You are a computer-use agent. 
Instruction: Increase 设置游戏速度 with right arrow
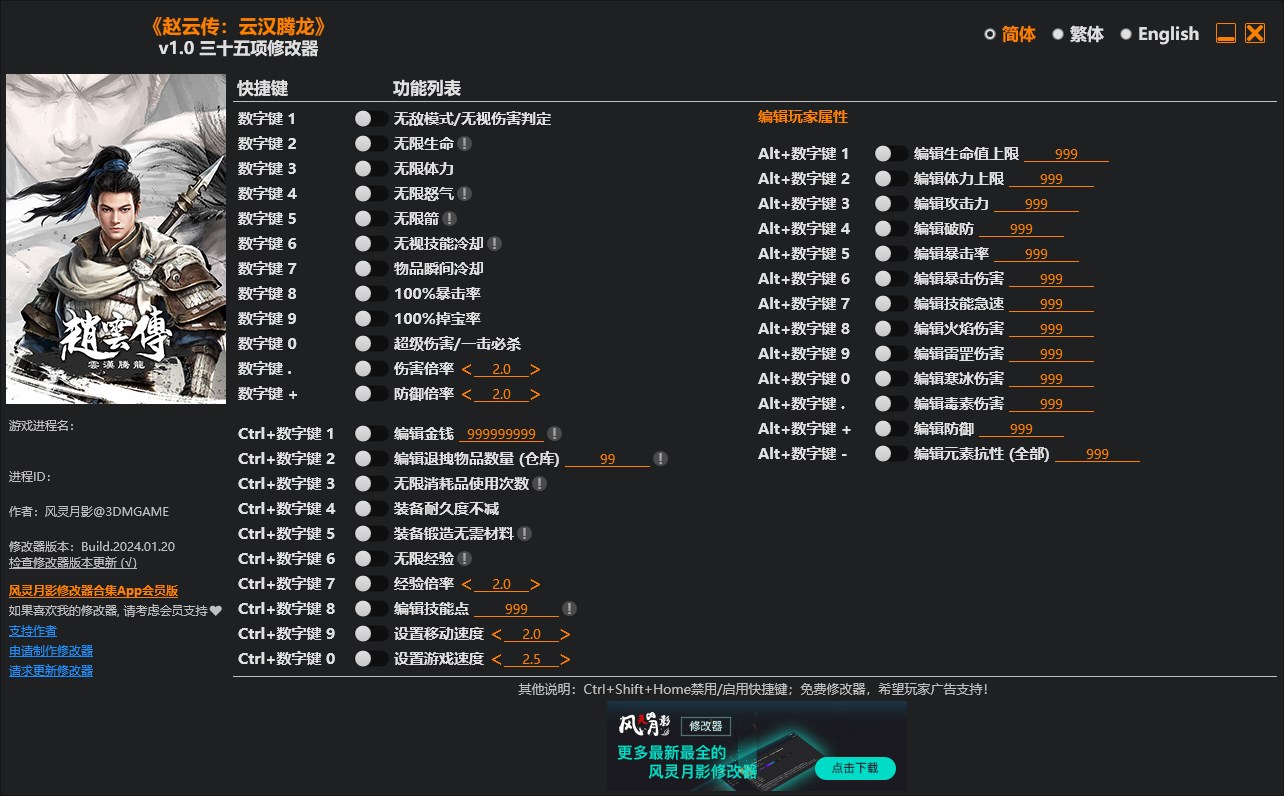566,659
